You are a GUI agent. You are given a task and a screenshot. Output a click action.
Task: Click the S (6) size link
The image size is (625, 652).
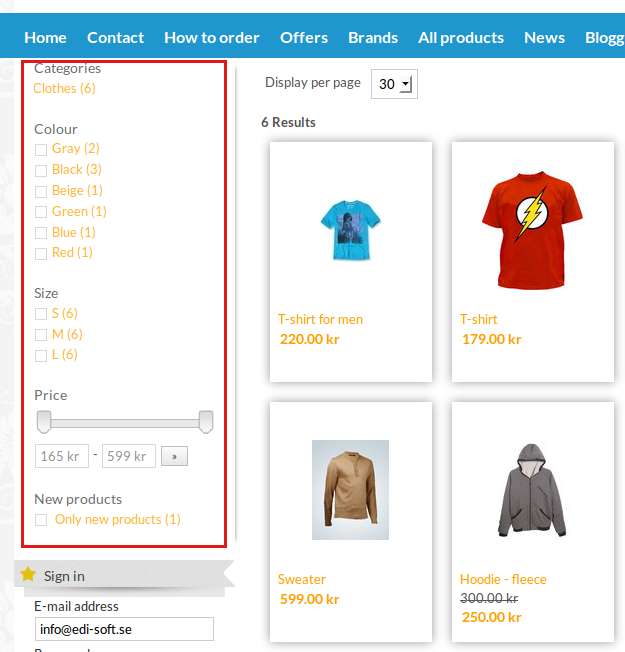point(65,313)
